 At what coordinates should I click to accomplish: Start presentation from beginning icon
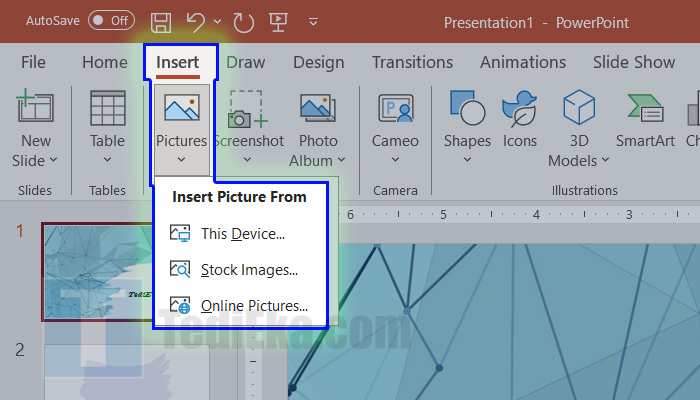tap(278, 22)
